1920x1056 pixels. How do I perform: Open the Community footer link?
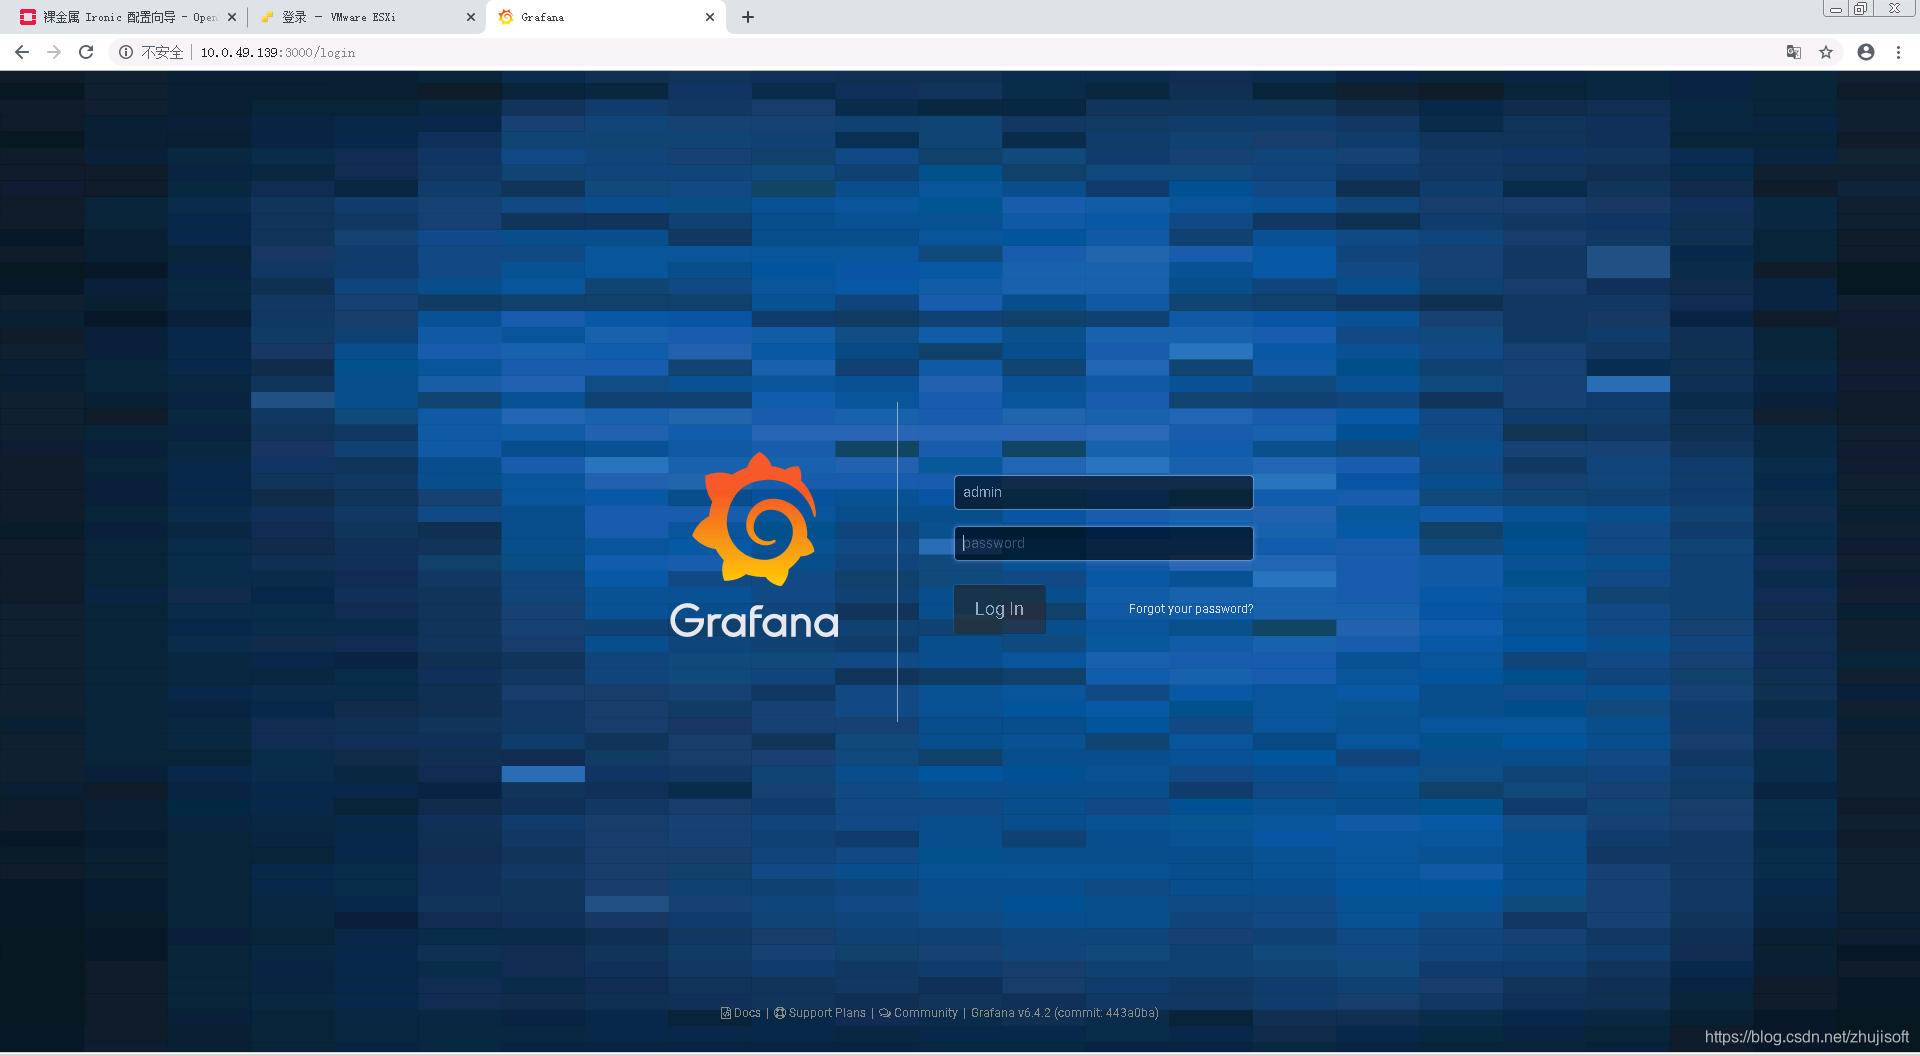[918, 1013]
